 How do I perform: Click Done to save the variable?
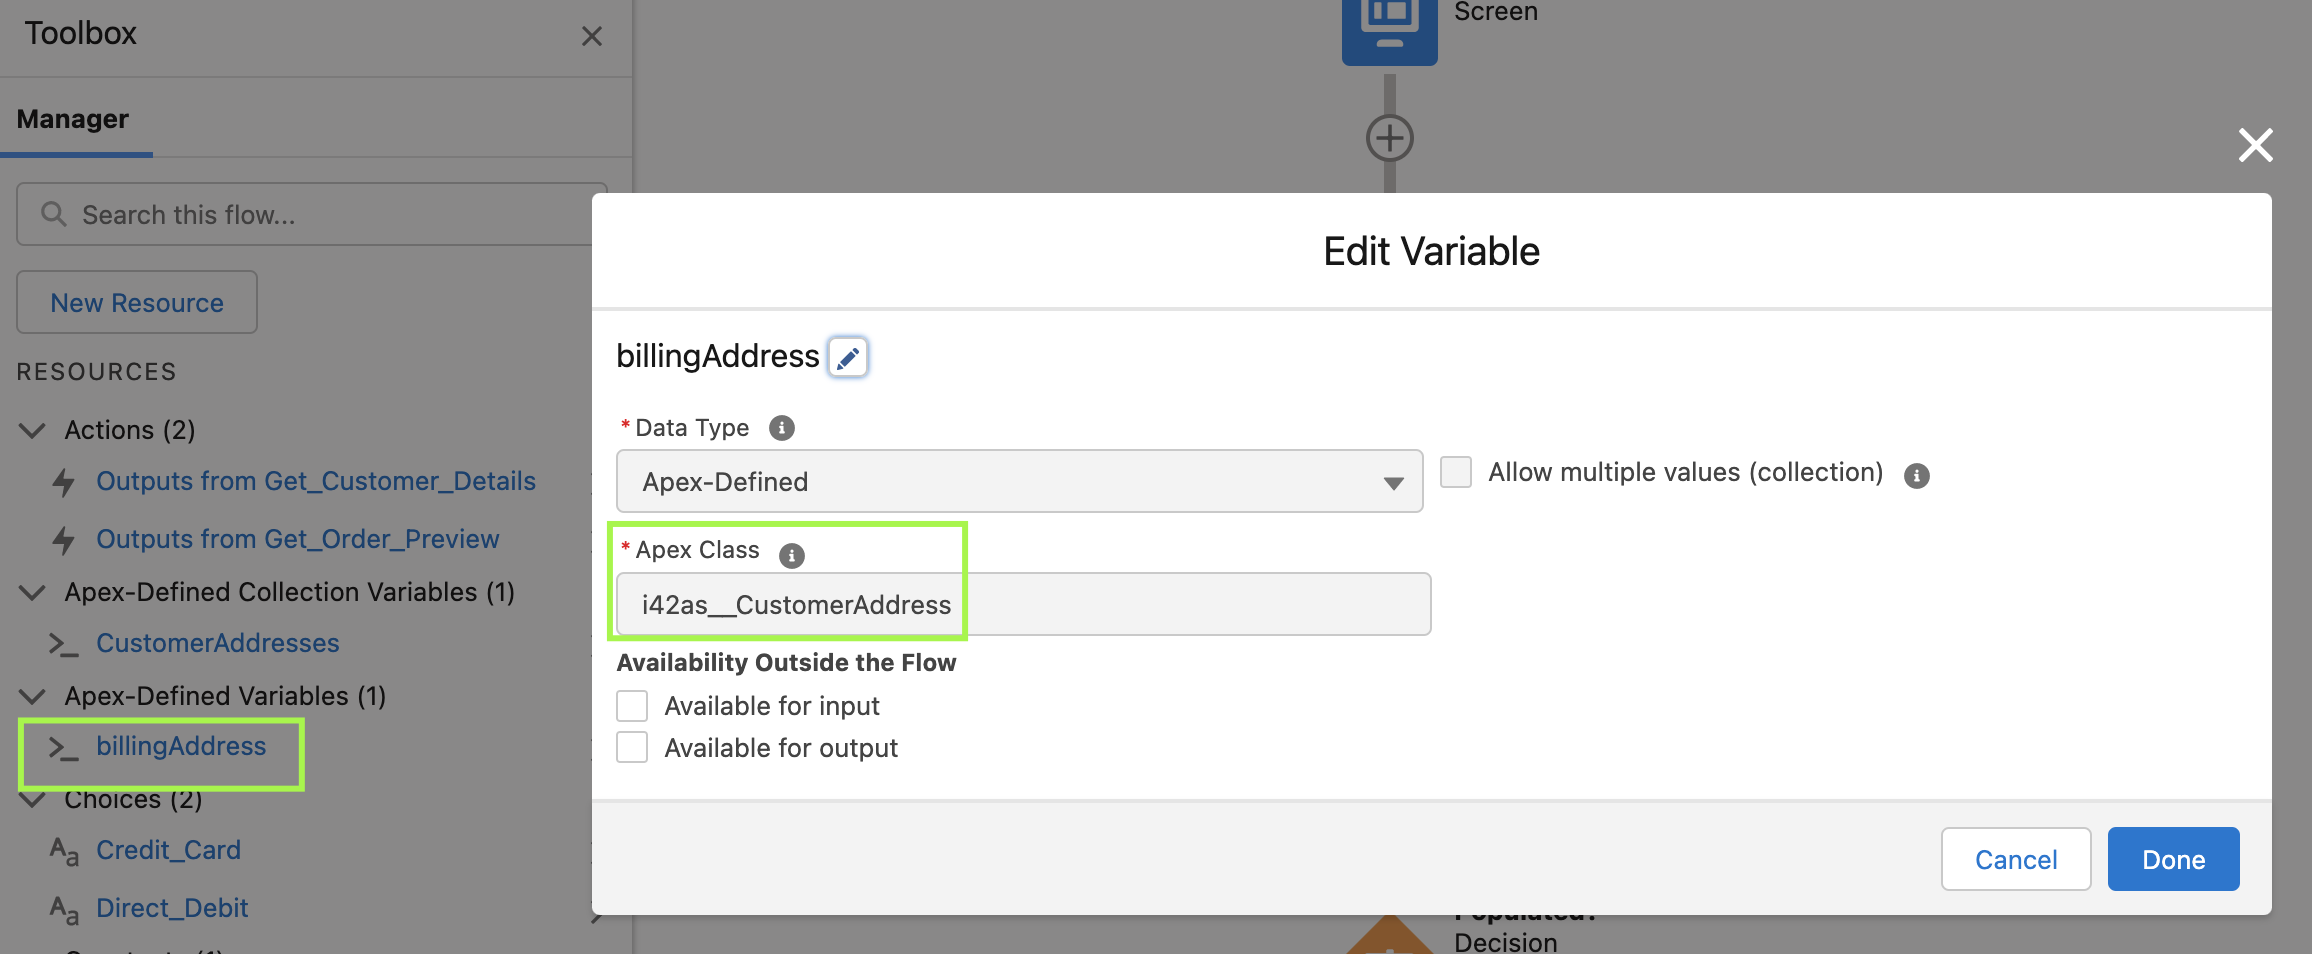pyautogui.click(x=2173, y=860)
